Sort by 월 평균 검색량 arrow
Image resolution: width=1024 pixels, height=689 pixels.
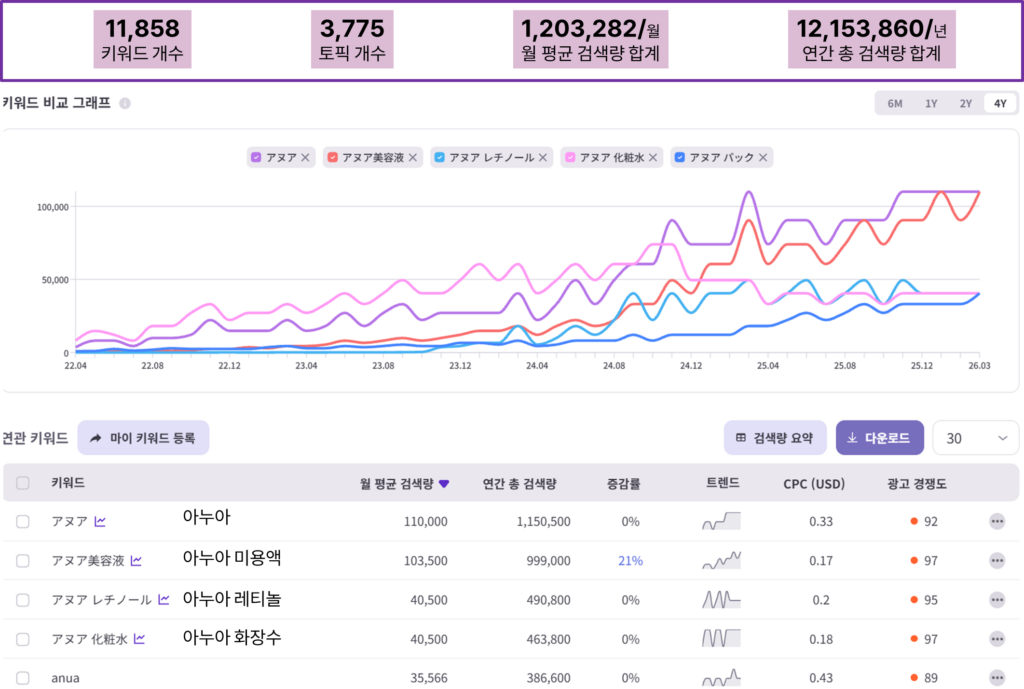(x=444, y=484)
